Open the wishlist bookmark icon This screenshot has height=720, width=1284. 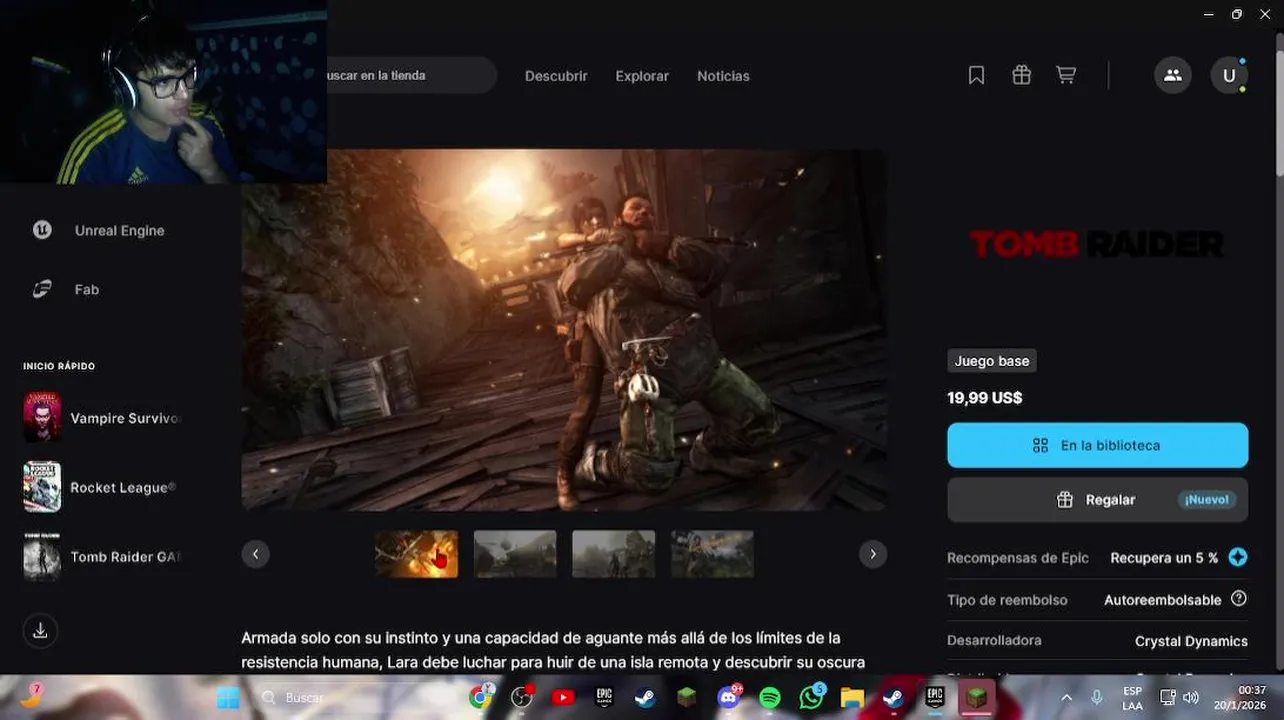point(976,75)
